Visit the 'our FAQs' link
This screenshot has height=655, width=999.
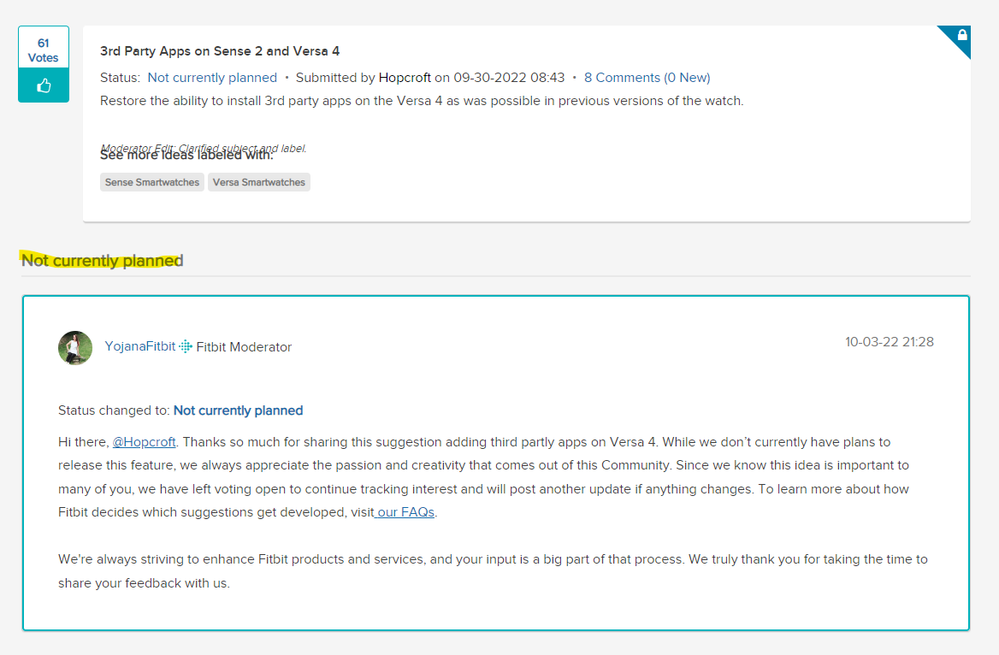tap(406, 513)
